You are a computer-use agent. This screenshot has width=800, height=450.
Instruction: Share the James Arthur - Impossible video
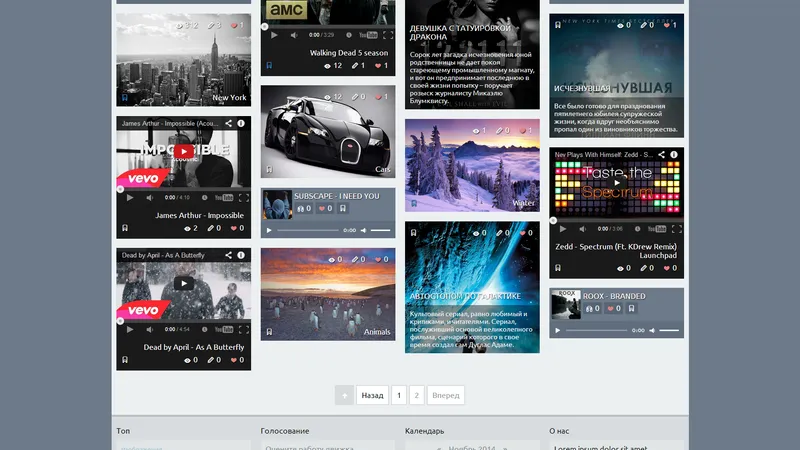pyautogui.click(x=229, y=123)
